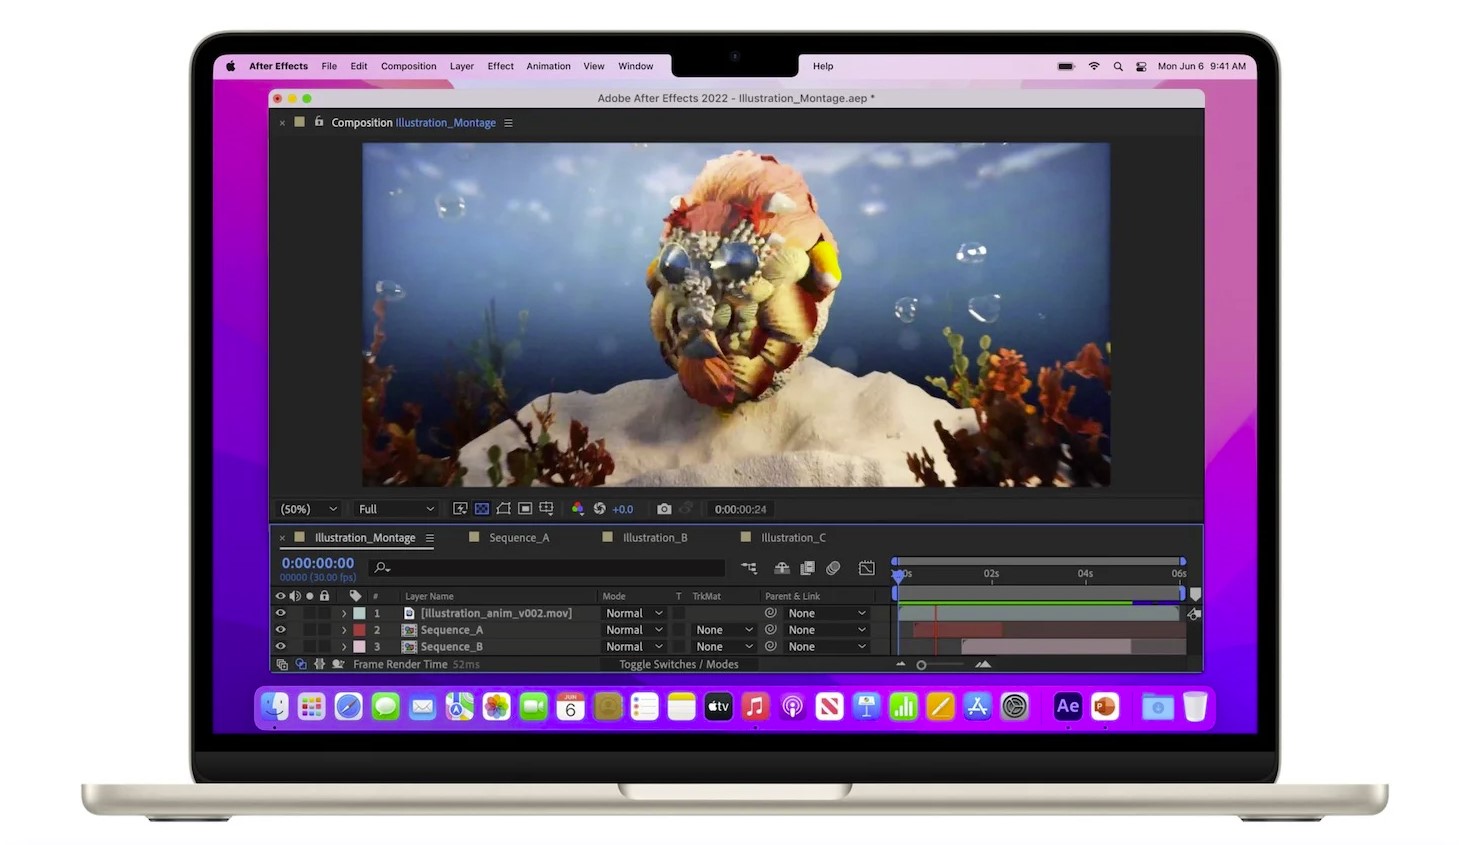The width and height of the screenshot is (1481, 845).
Task: Expand the Sequence_A layer properties
Action: 344,630
